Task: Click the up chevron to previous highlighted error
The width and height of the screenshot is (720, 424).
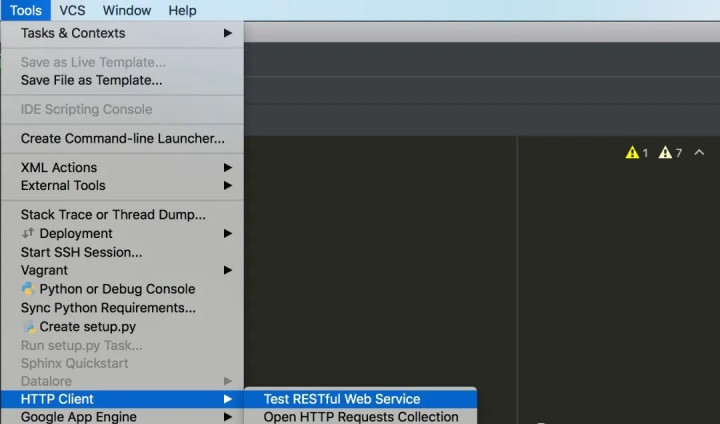Action: [699, 152]
